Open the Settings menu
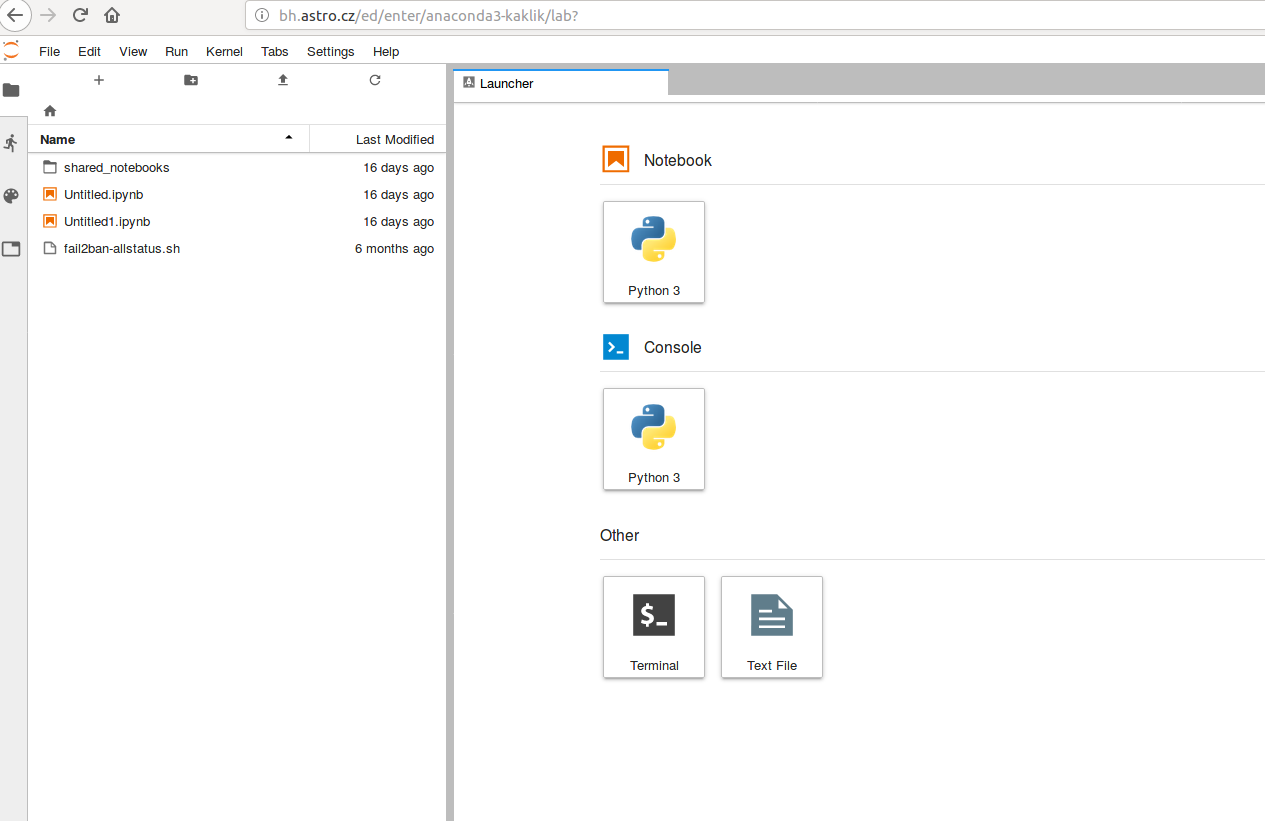 (x=330, y=52)
